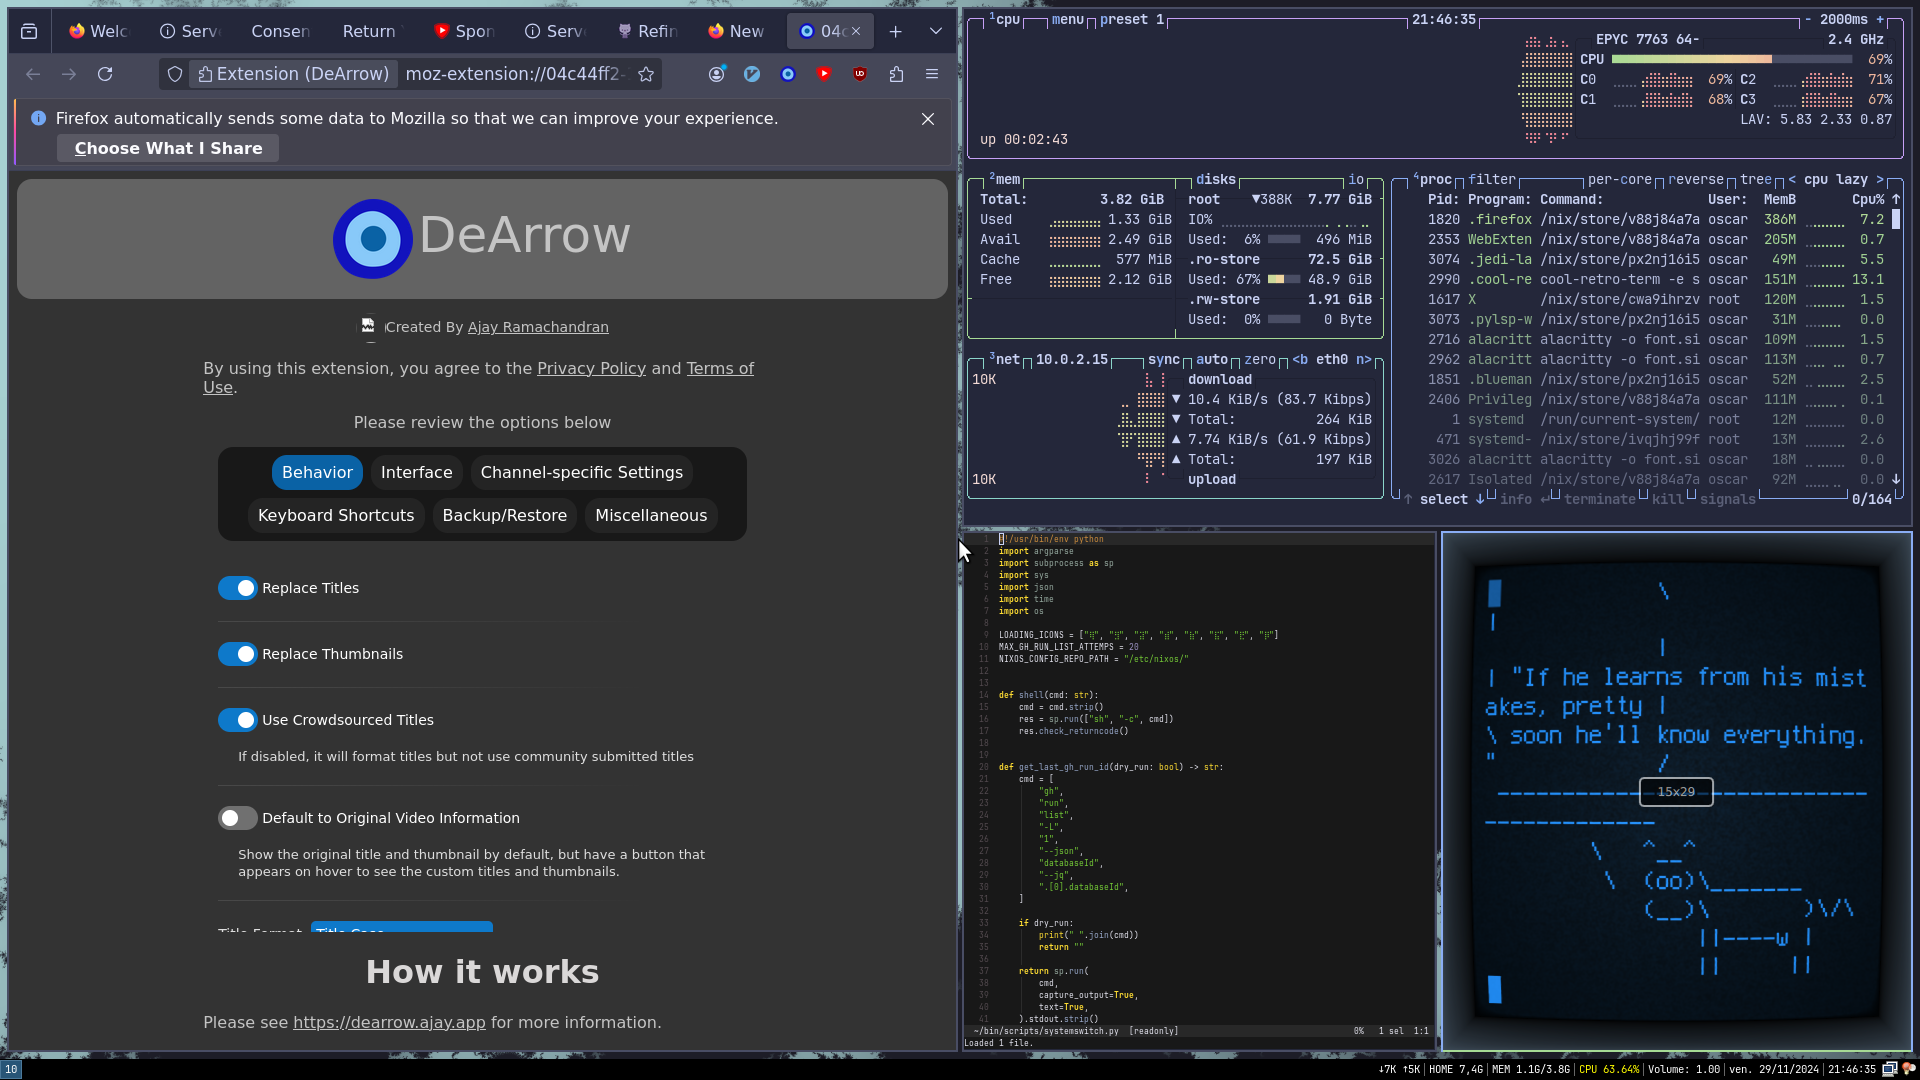Click the small icon beside Created By
Screen dimensions: 1920x1080
click(x=368, y=326)
